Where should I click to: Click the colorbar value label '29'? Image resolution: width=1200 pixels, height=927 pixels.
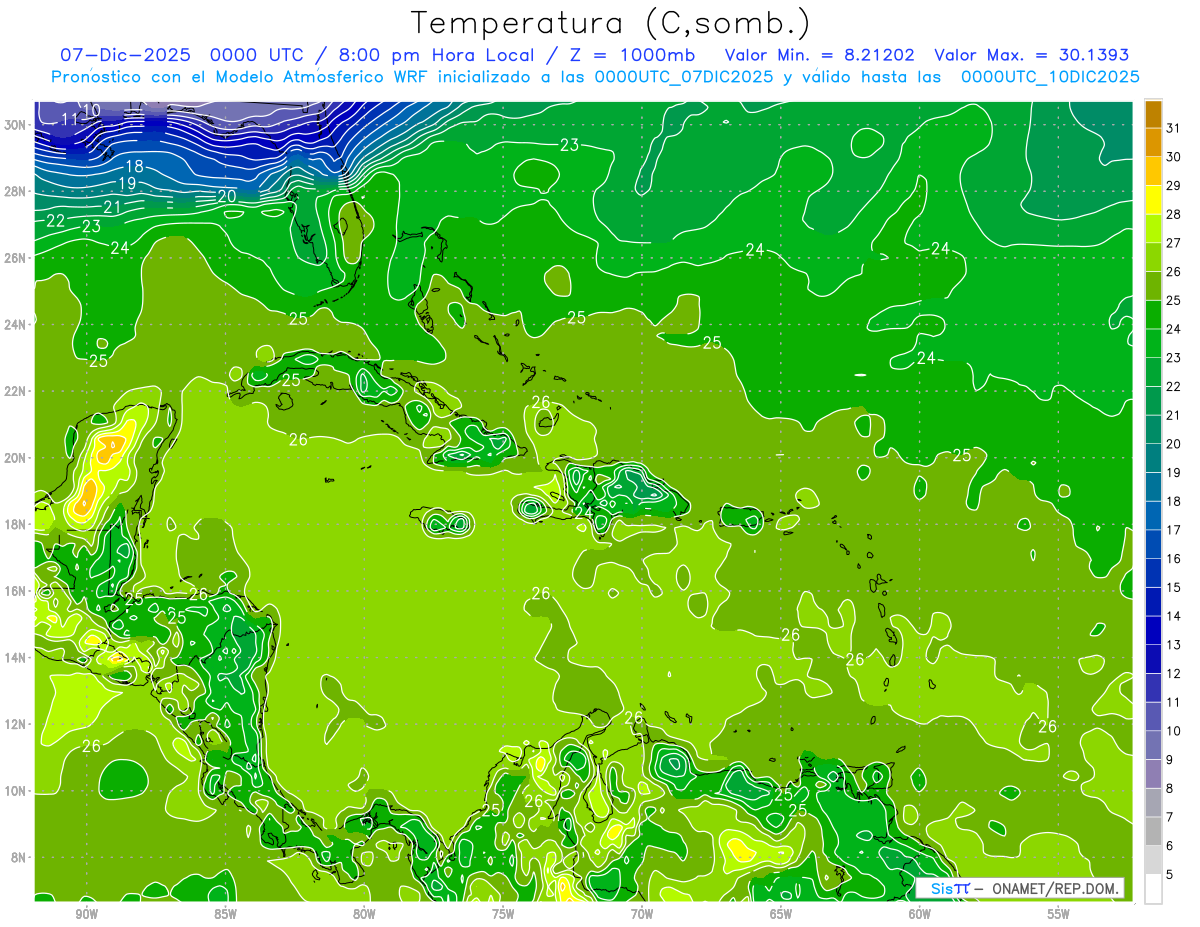pyautogui.click(x=1174, y=186)
